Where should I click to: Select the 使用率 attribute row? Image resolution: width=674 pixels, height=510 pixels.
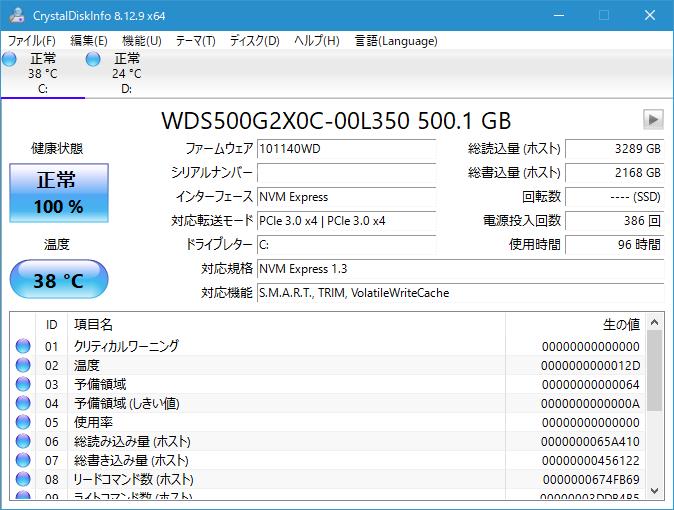327,422
